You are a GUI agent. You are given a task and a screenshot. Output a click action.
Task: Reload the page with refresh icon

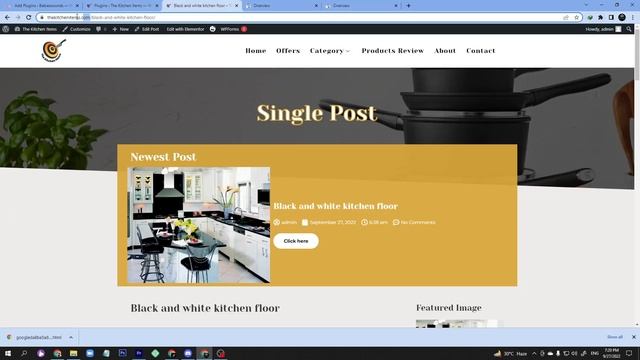click(29, 18)
